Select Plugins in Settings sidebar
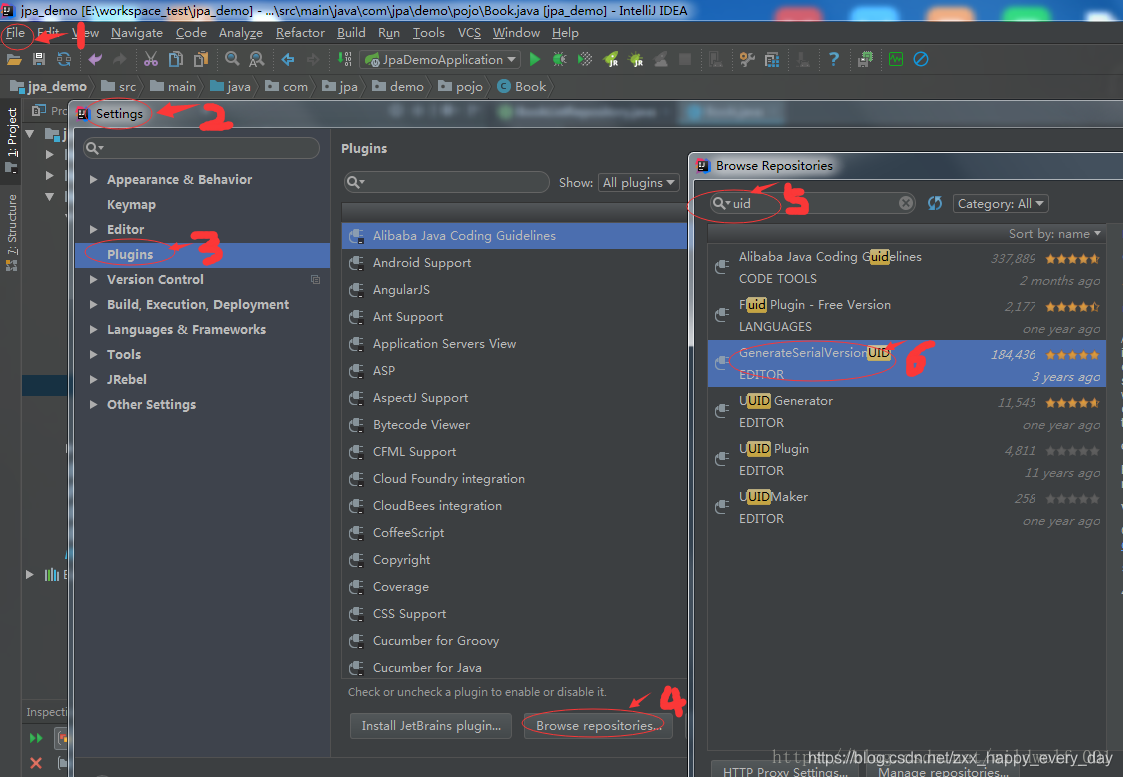The width and height of the screenshot is (1123, 777). pyautogui.click(x=202, y=254)
